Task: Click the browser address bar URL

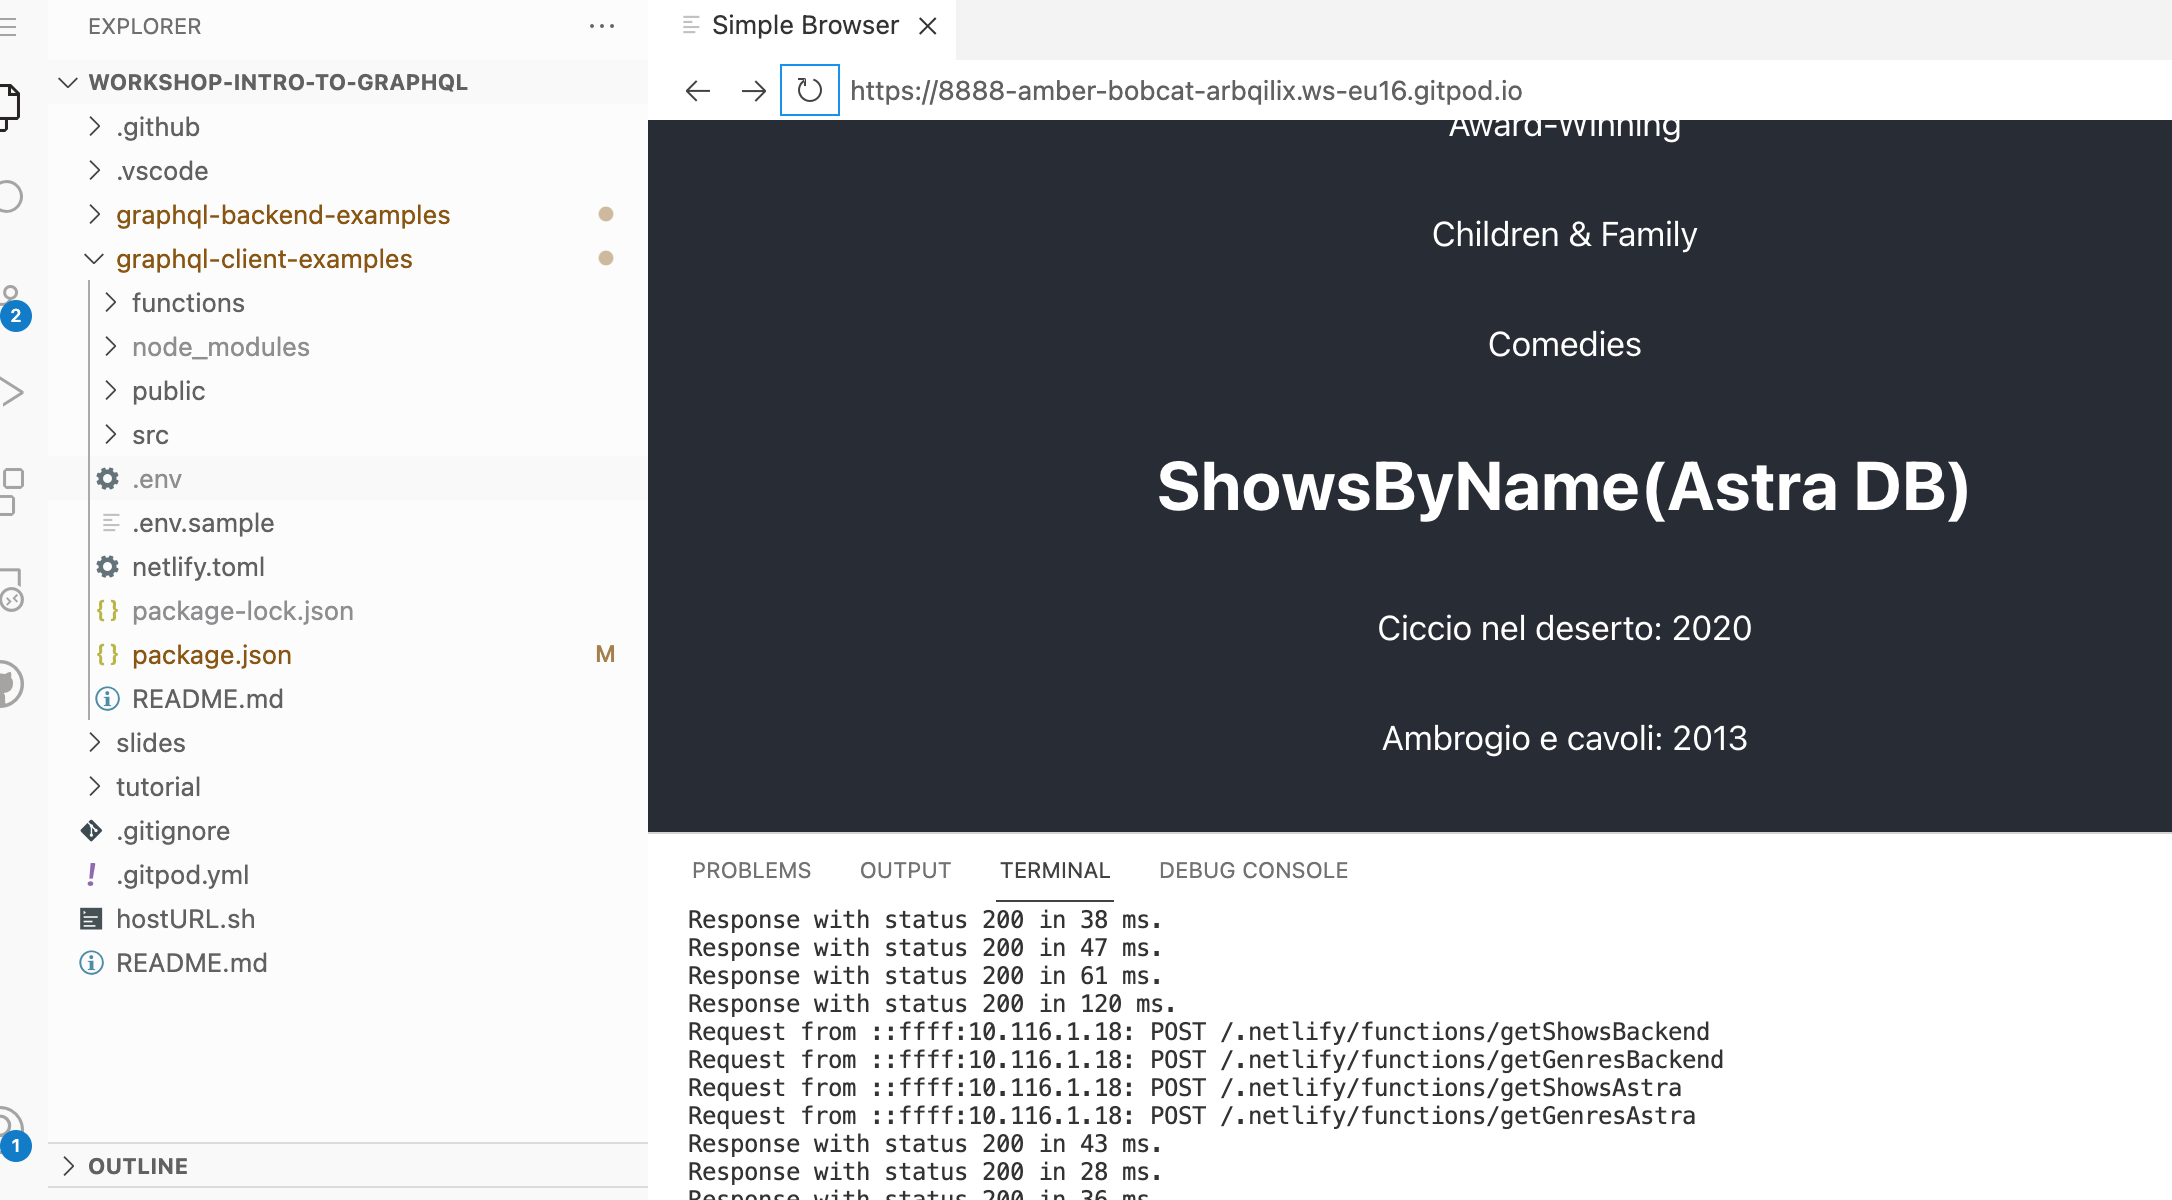Action: 1186,90
